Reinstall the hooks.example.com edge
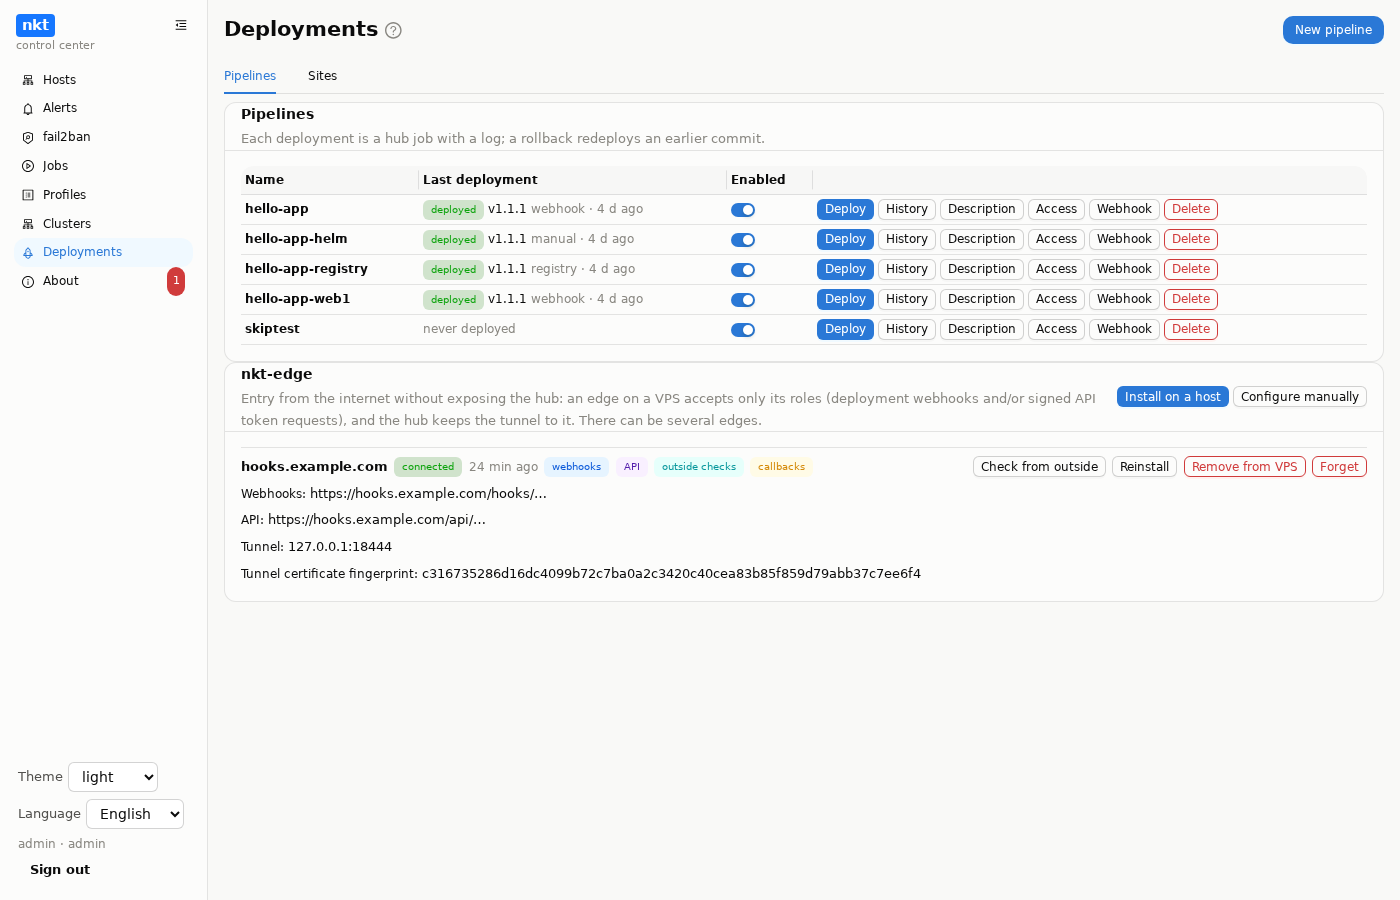 (x=1144, y=467)
